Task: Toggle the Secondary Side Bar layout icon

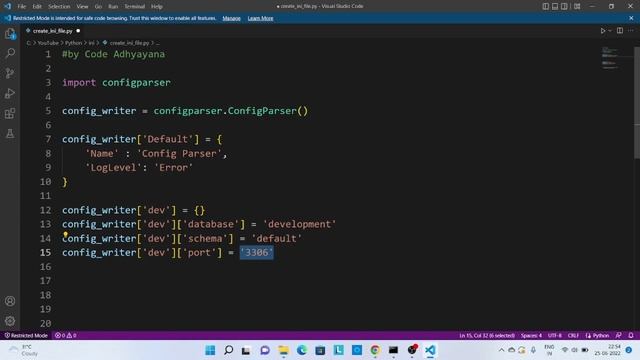Action: (564, 6)
